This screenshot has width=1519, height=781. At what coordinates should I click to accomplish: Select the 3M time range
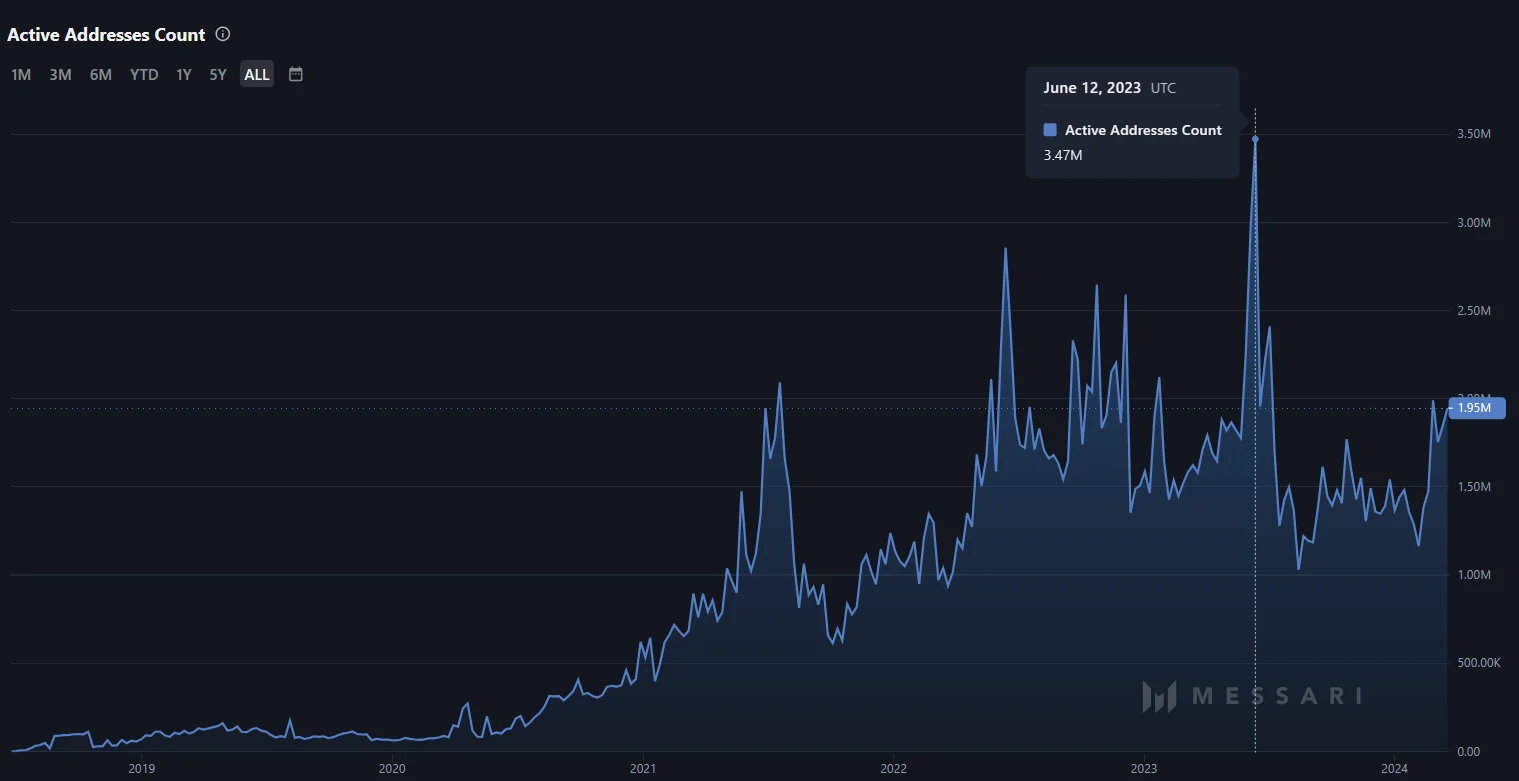click(60, 74)
